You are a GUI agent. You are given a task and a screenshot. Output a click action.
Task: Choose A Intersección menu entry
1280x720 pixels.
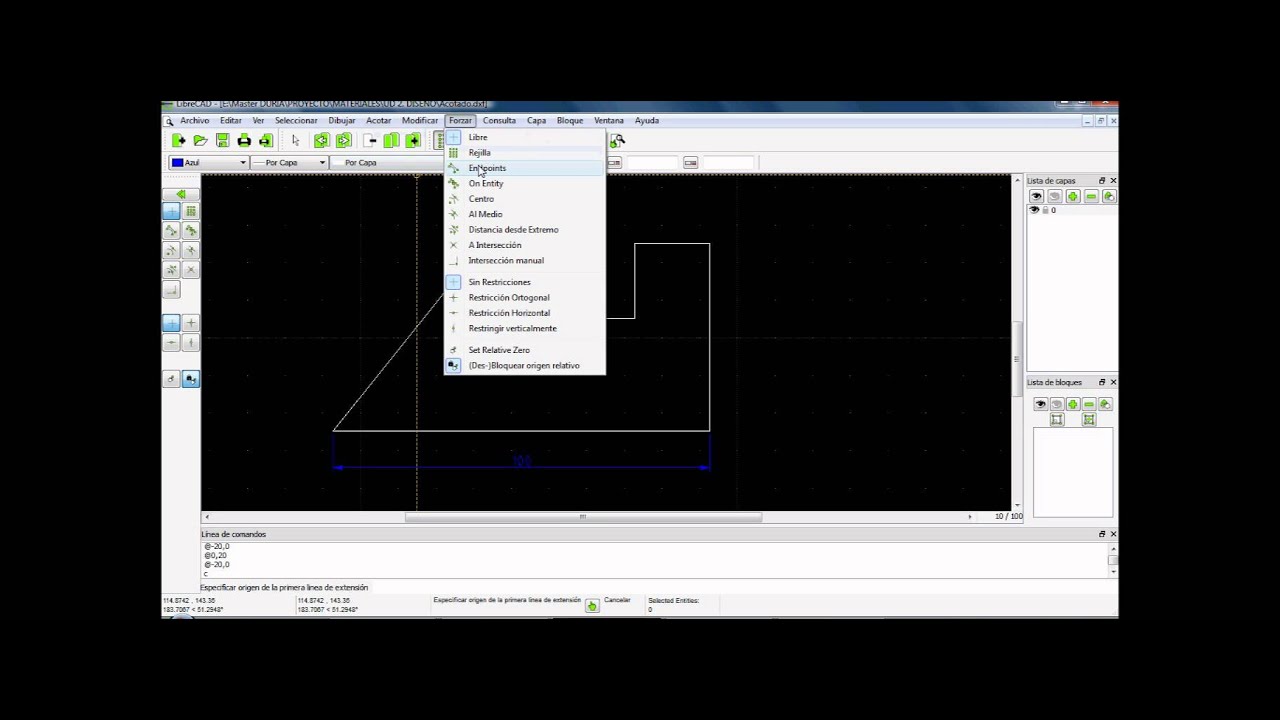pos(524,245)
